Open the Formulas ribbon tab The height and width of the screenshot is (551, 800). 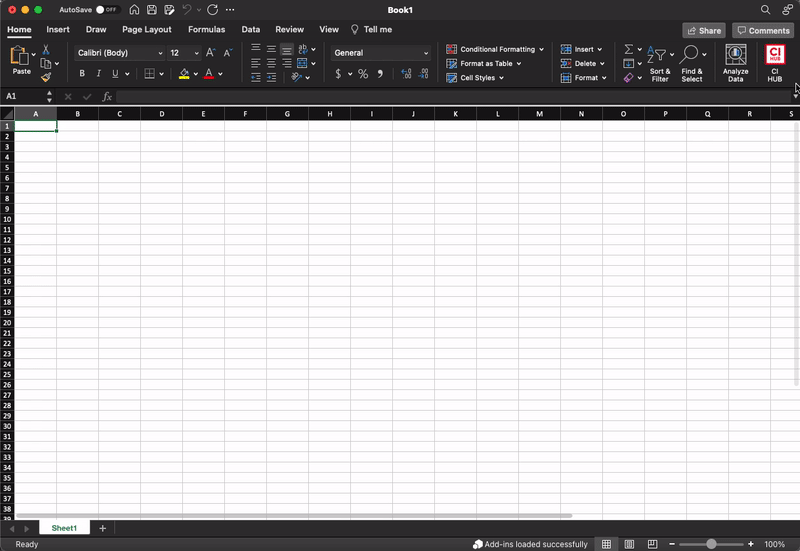click(x=206, y=30)
